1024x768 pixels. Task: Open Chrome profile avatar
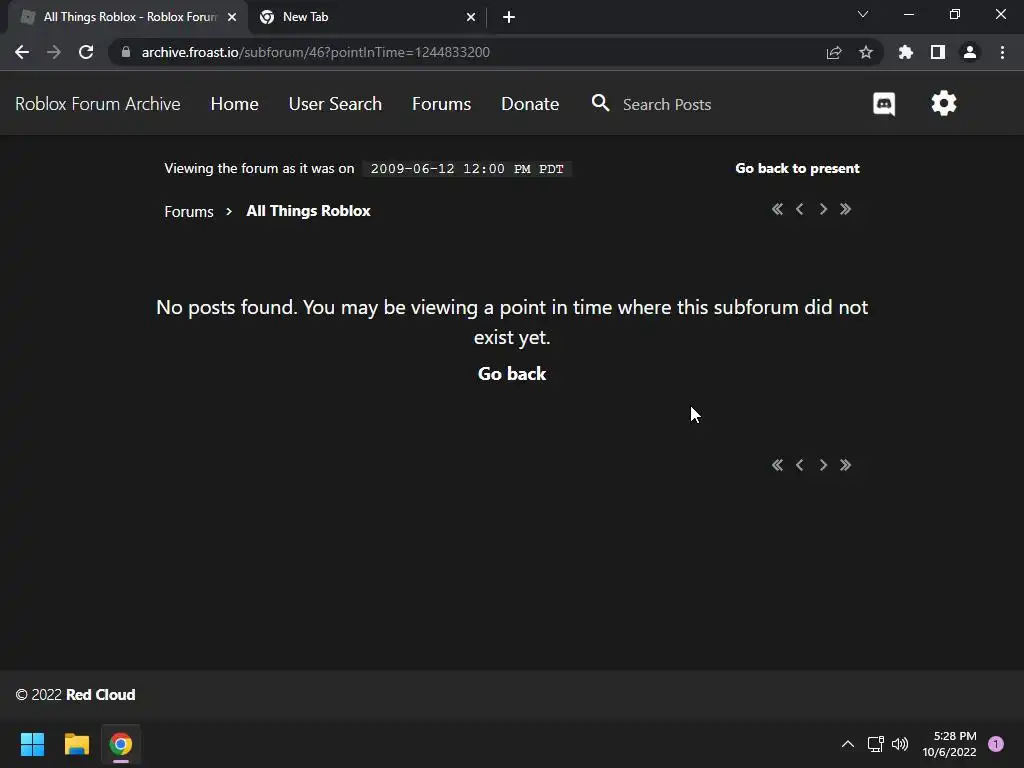tap(970, 52)
